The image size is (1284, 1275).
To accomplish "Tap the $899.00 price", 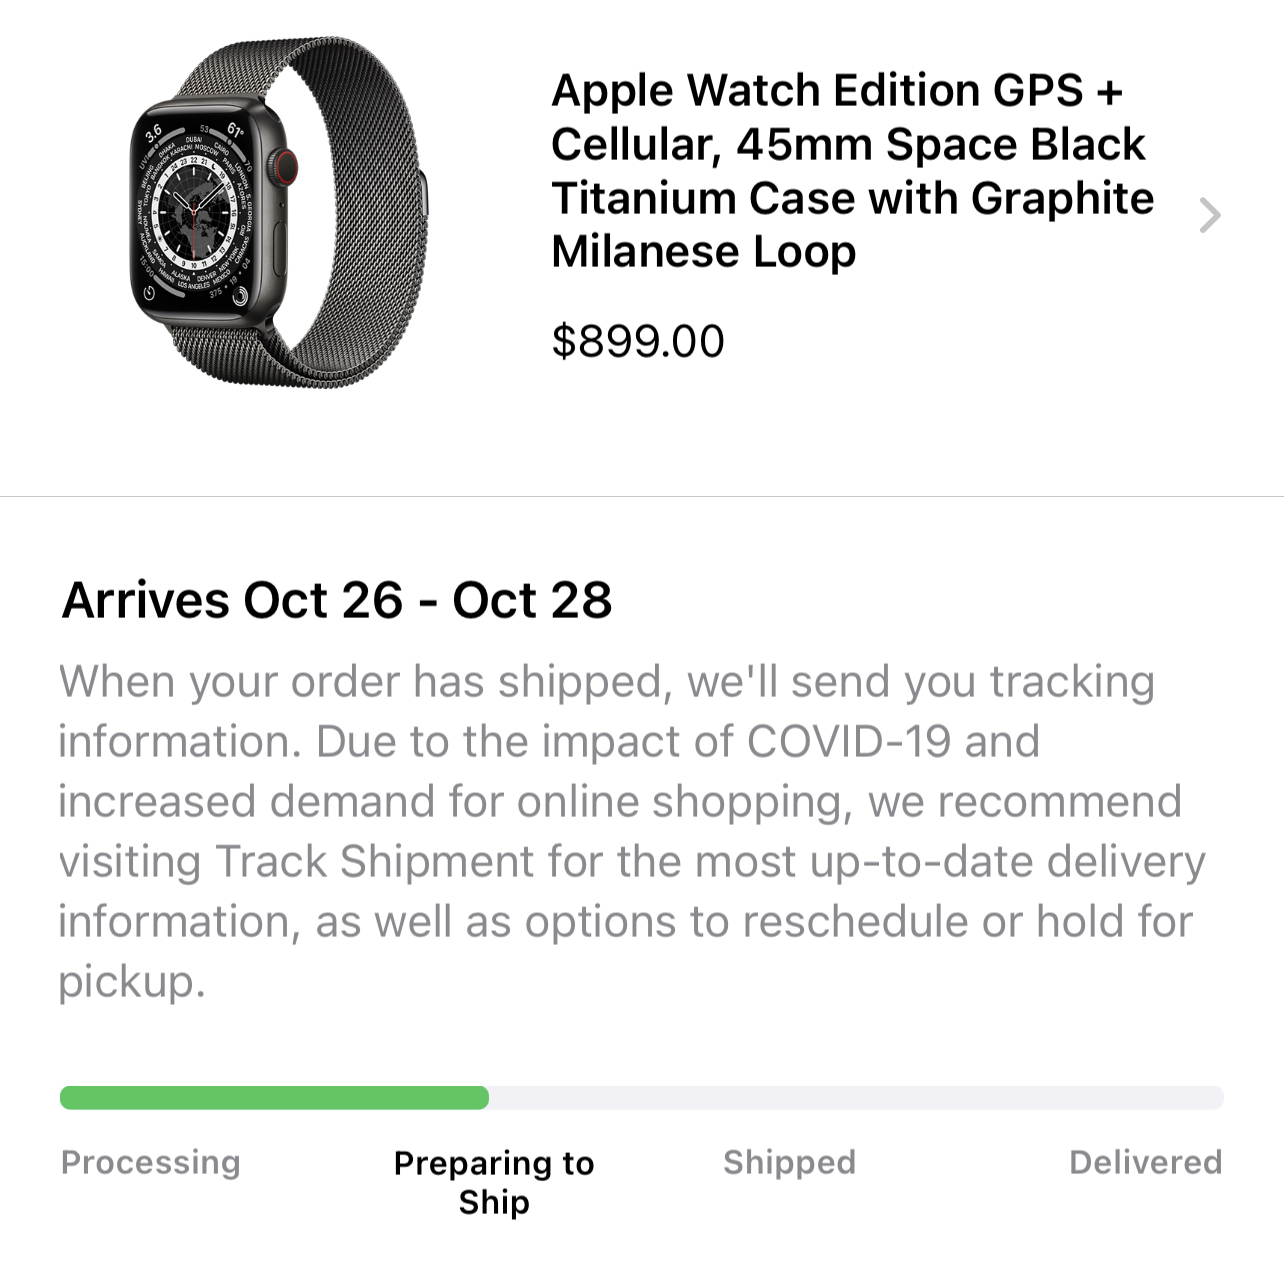I will point(638,341).
